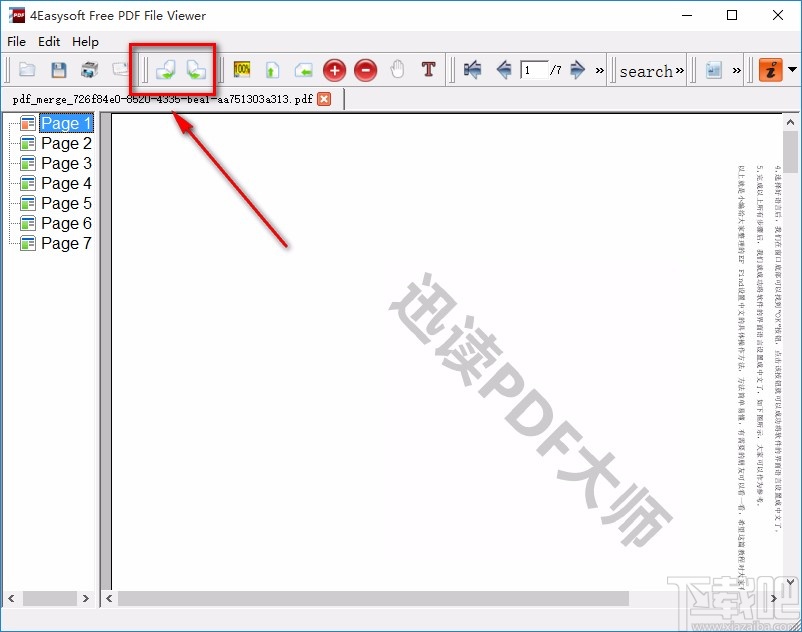Expand the hidden toolbar items chevron near page navigation
The width and height of the screenshot is (802, 632).
pyautogui.click(x=600, y=70)
